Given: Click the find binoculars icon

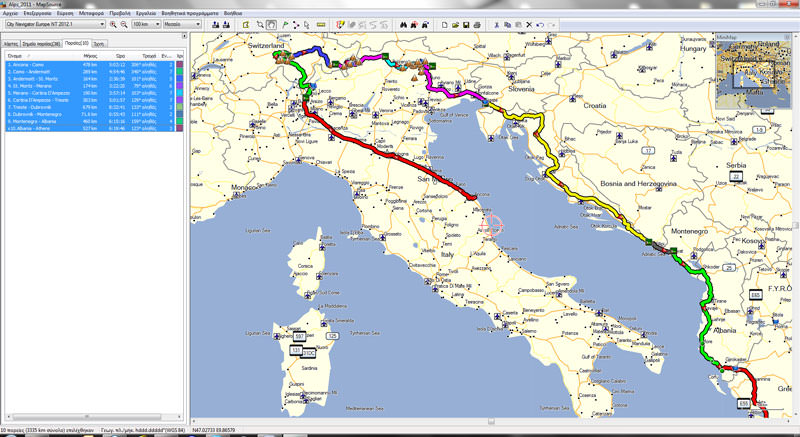Looking at the screenshot, I should pyautogui.click(x=403, y=23).
